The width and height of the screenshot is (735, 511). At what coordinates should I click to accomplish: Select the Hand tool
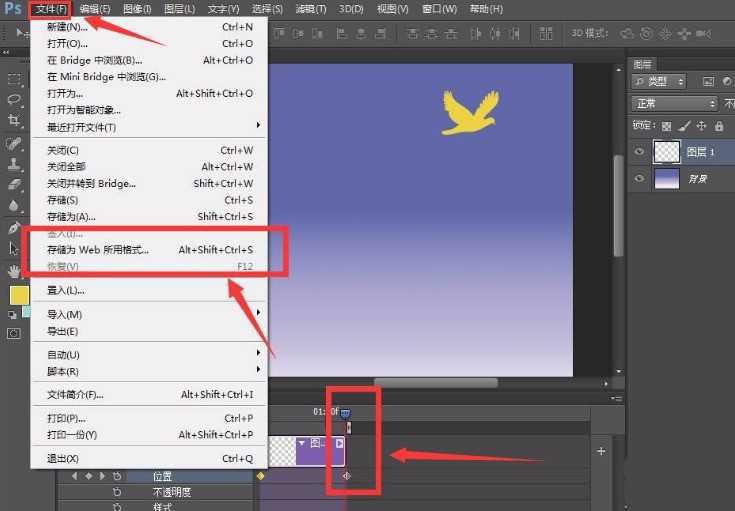pos(14,270)
